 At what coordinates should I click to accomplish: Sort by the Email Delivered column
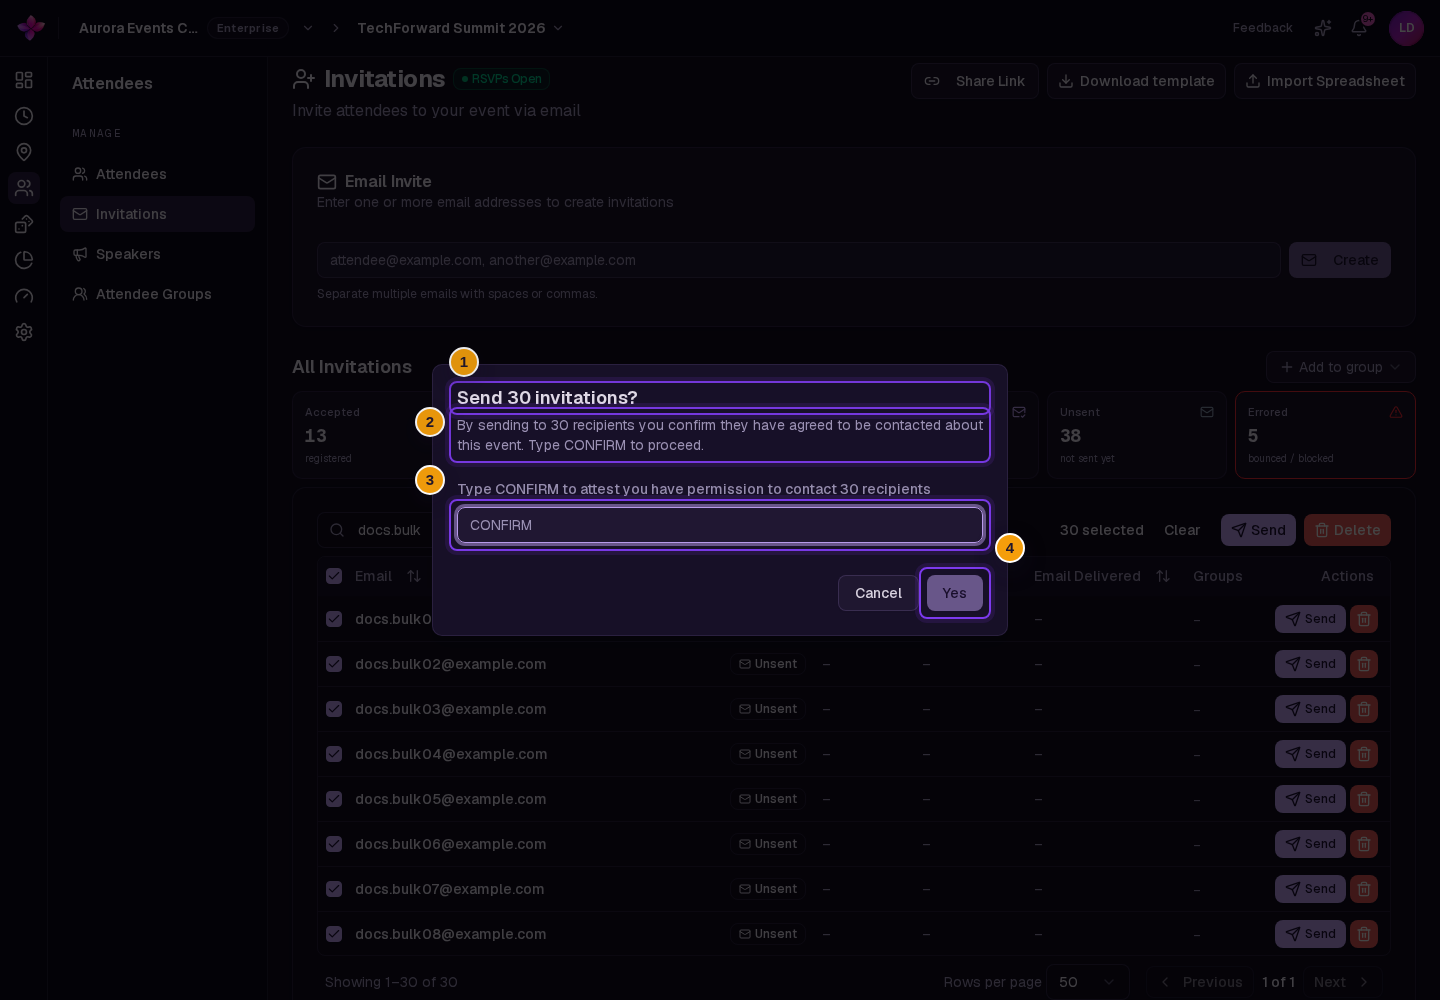click(1163, 576)
